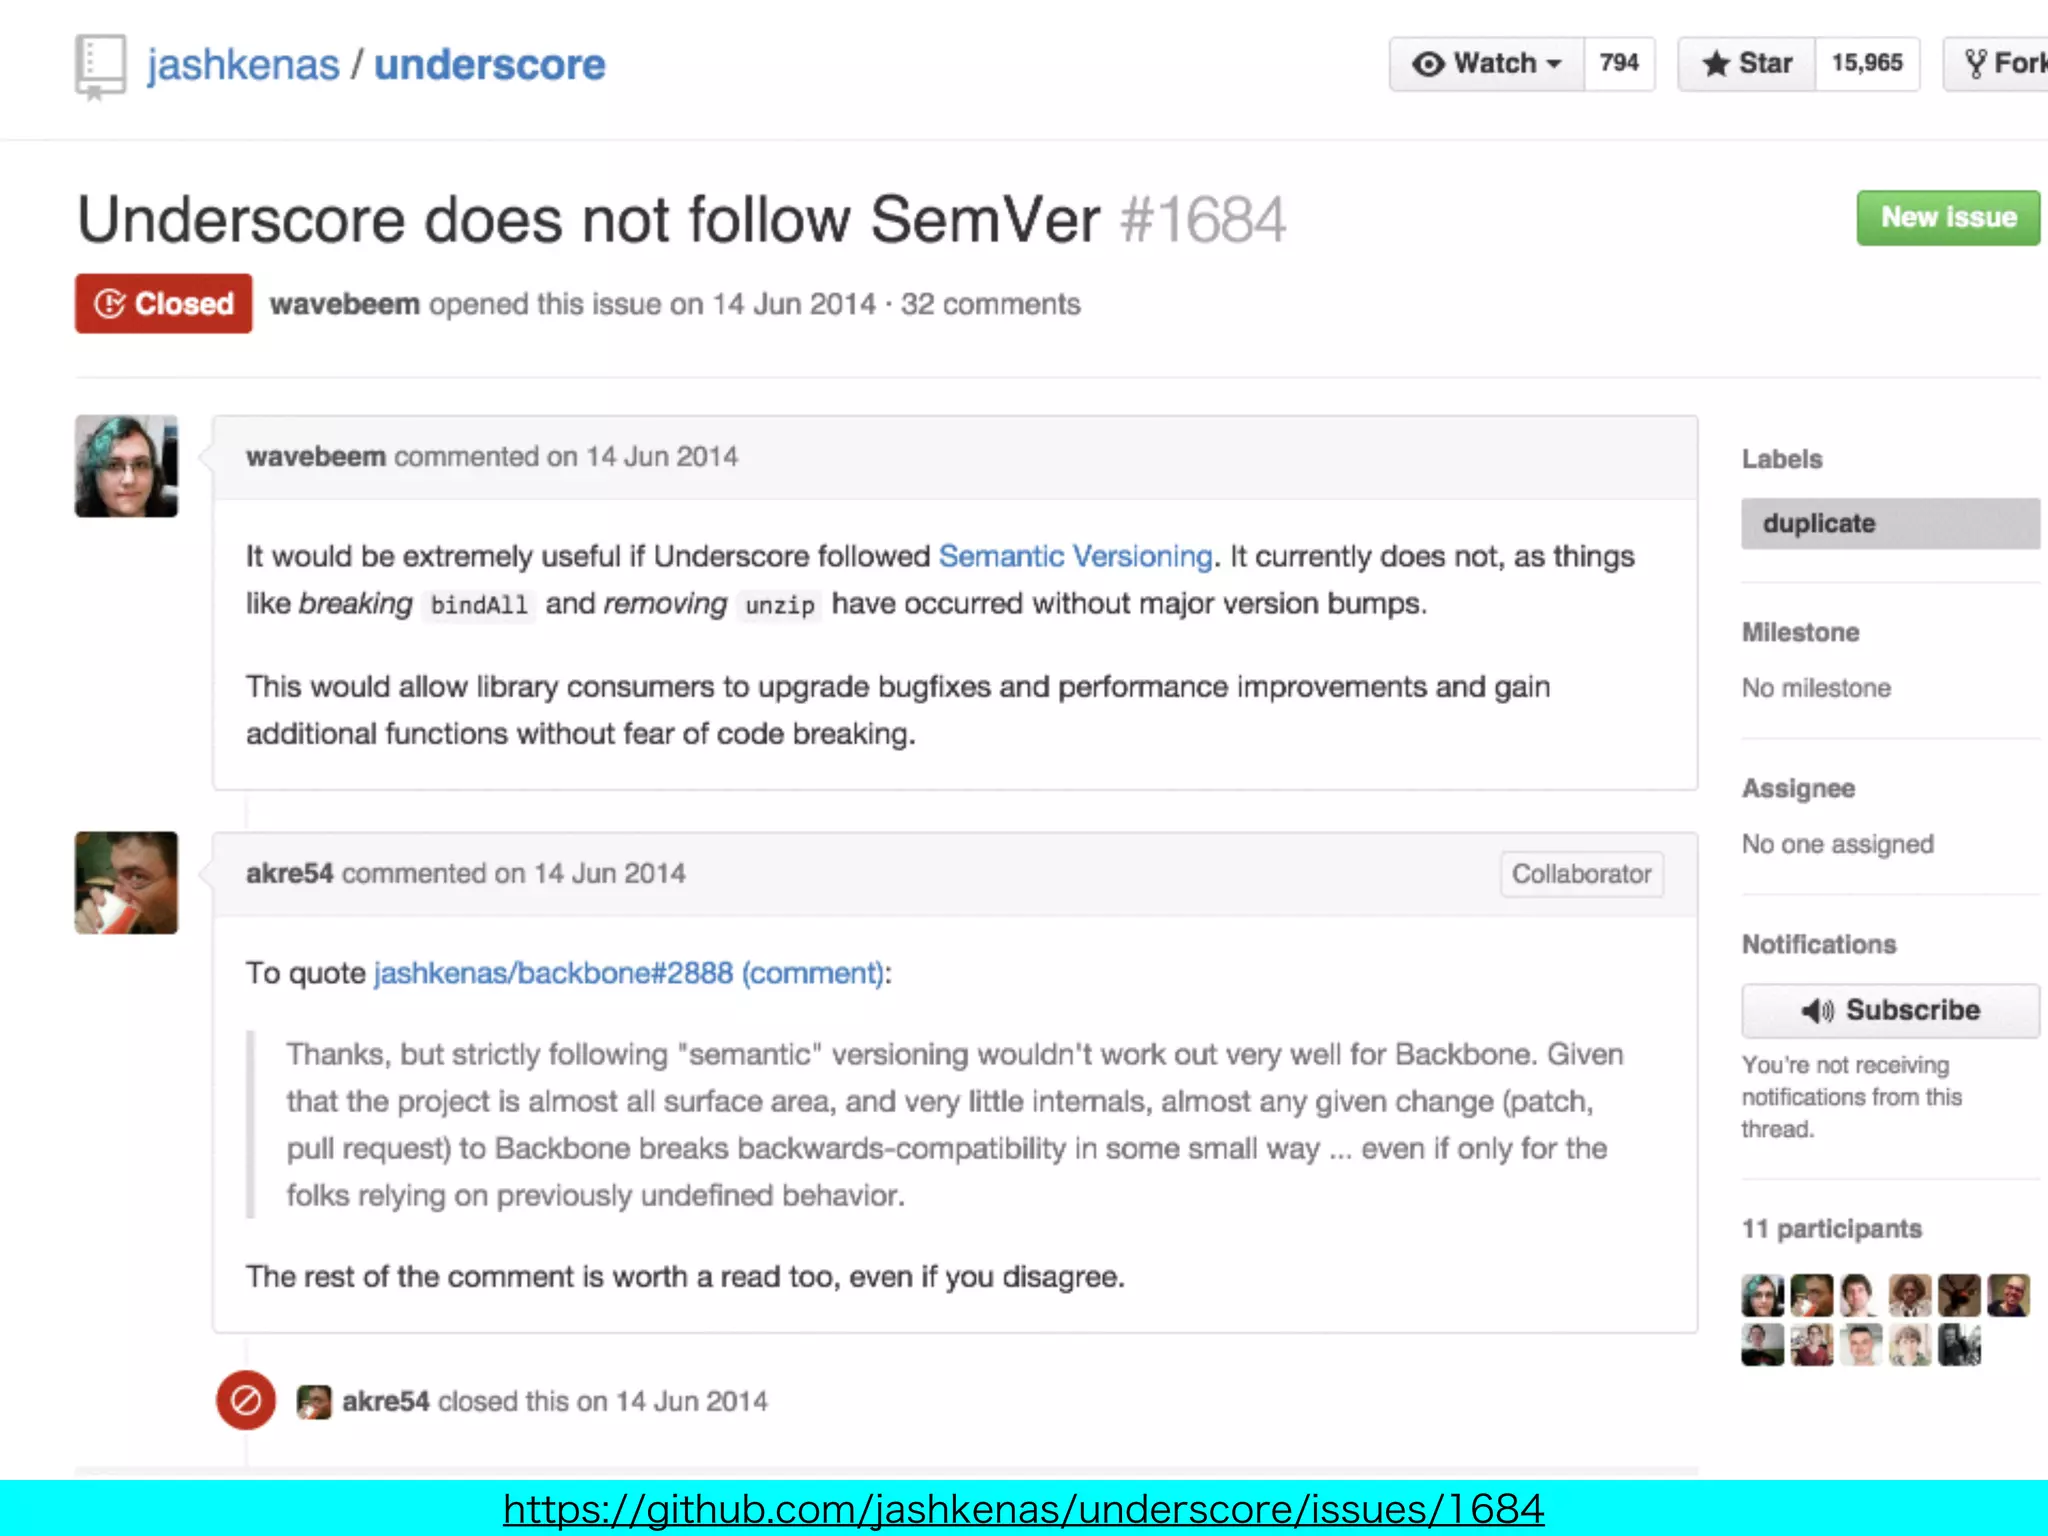Click the 'Assignee' sidebar heading
This screenshot has height=1536, width=2048.
tap(1798, 788)
